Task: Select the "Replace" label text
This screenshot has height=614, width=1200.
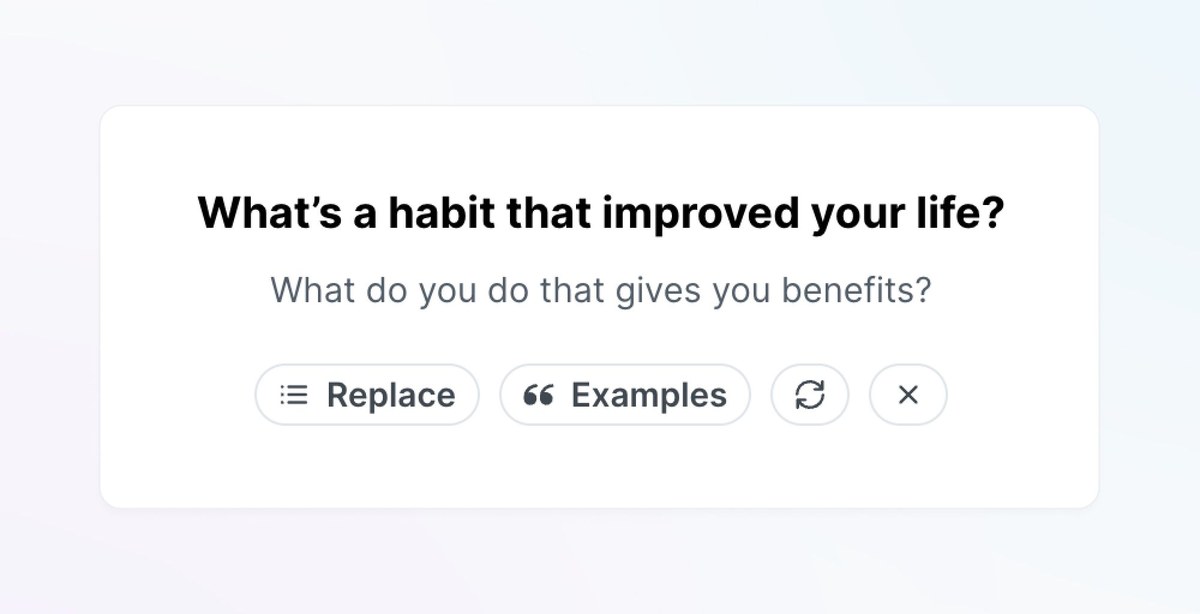Action: point(391,396)
